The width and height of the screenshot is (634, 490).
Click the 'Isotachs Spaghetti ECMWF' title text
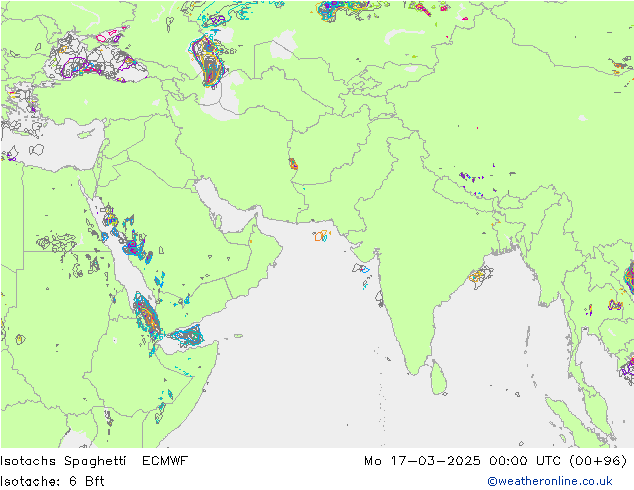[94, 460]
